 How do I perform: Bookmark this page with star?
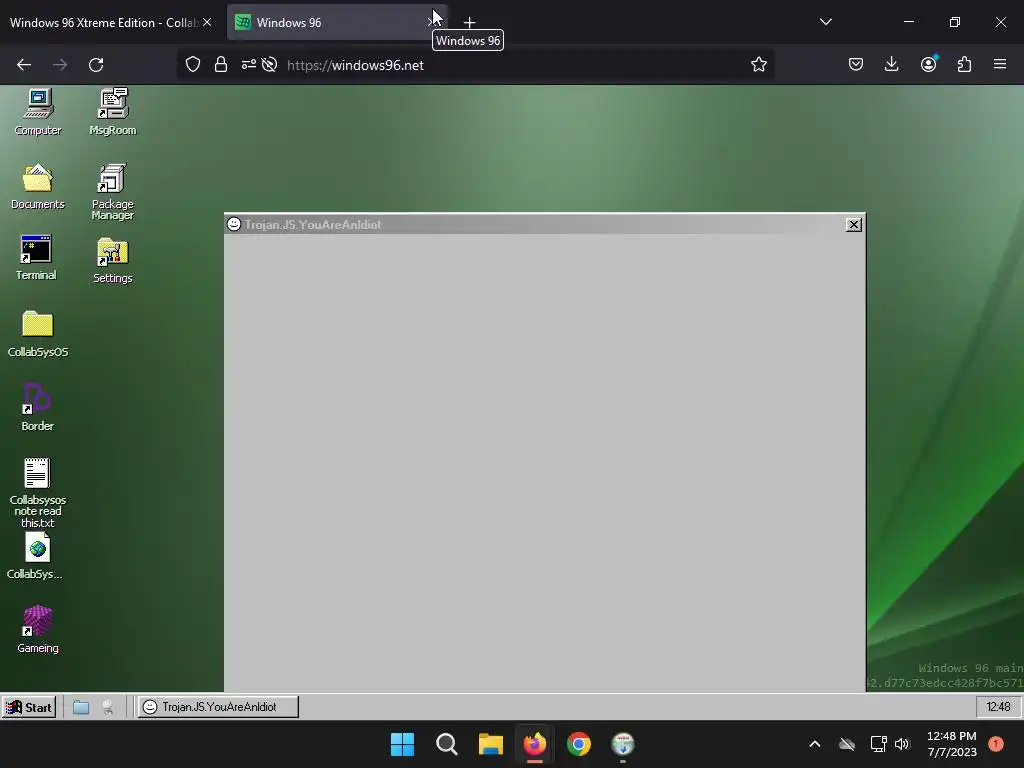[758, 65]
